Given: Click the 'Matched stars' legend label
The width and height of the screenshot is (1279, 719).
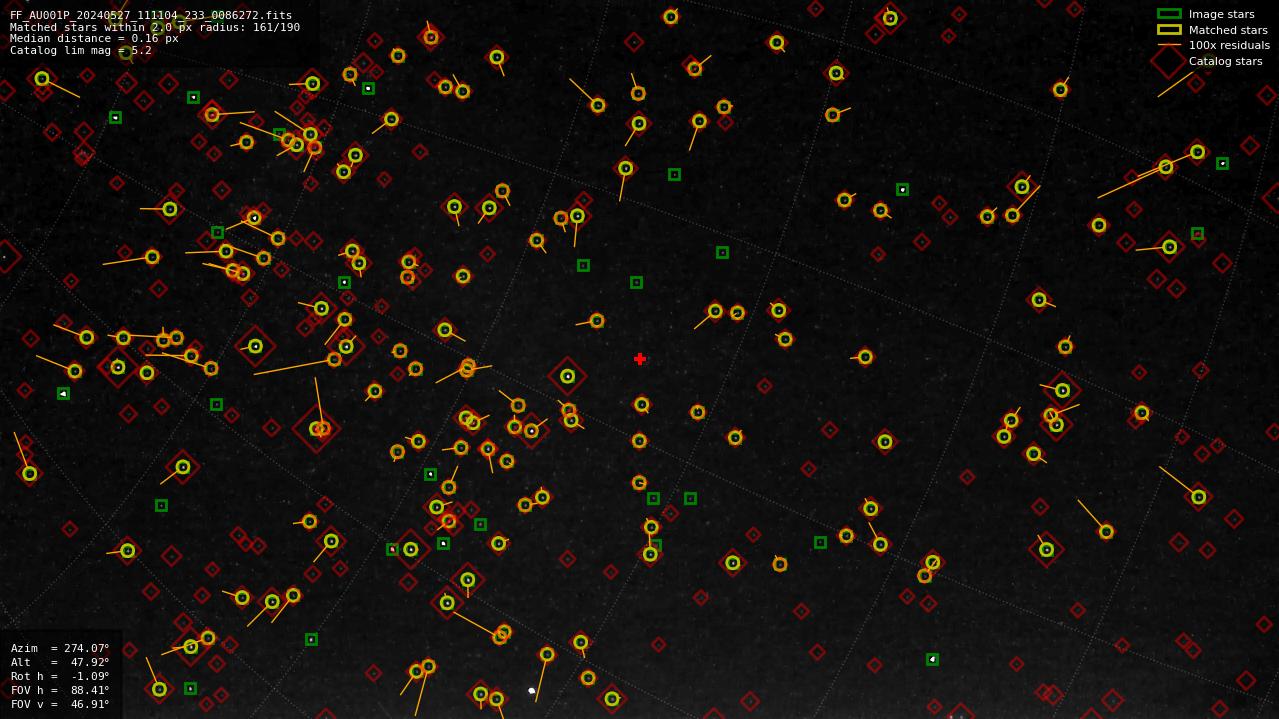Looking at the screenshot, I should (x=1228, y=30).
